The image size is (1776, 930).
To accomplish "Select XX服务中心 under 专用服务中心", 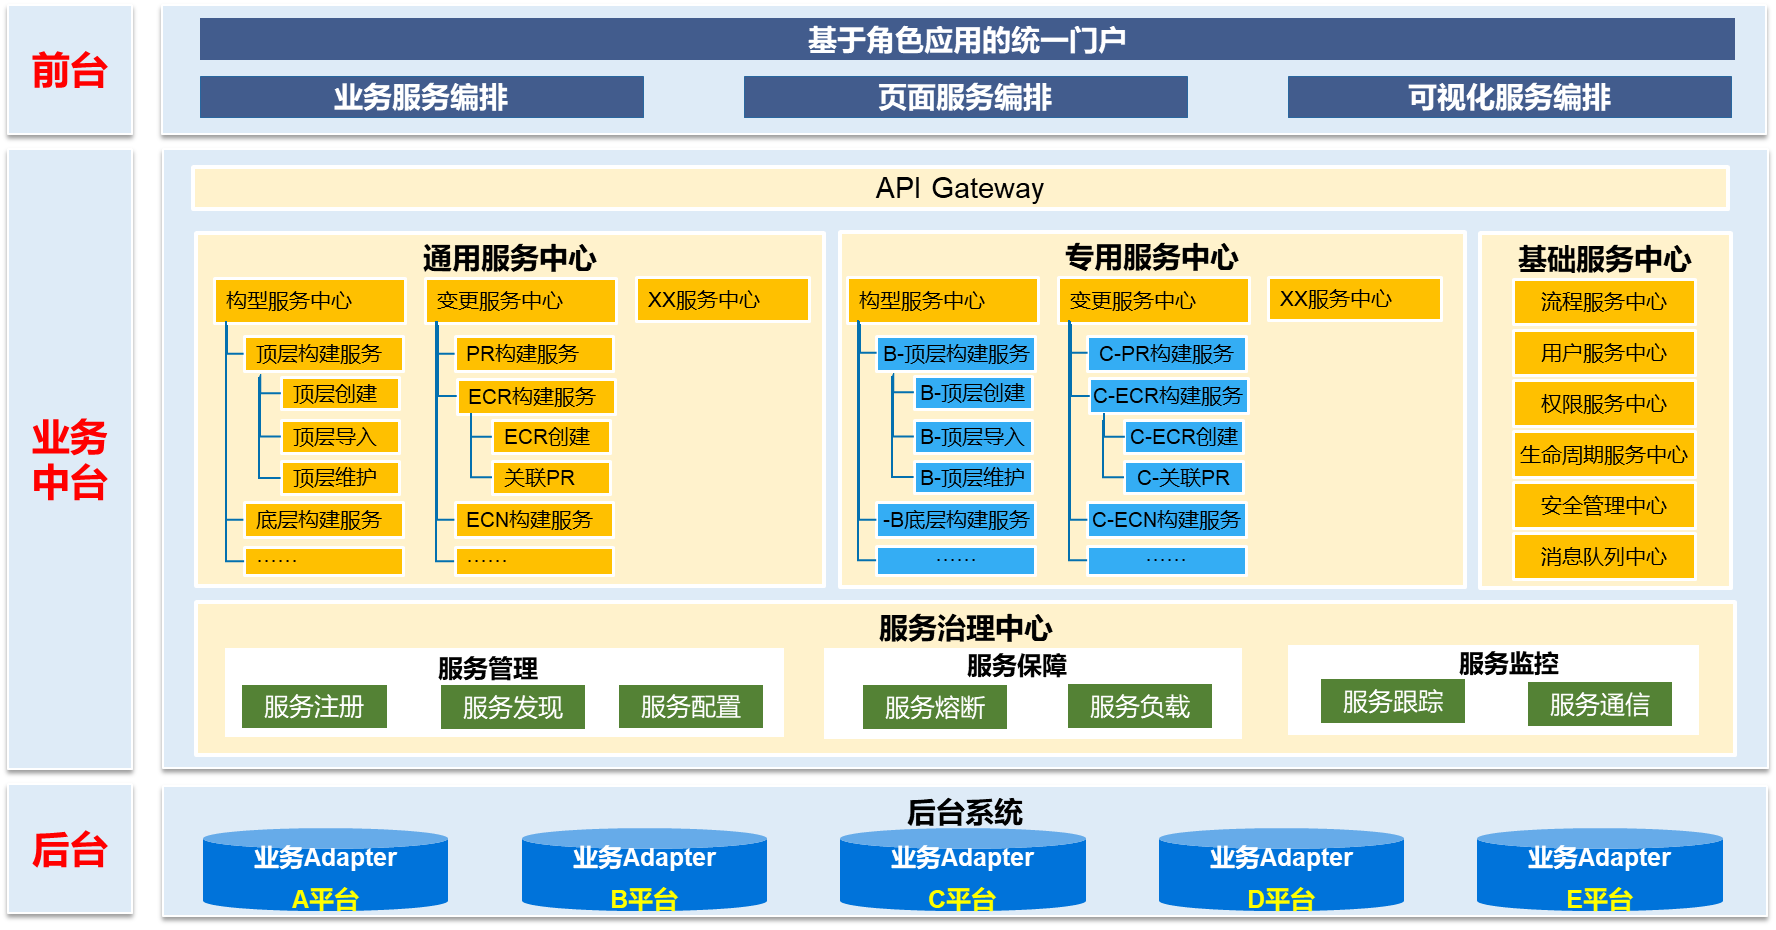I will coord(1355,299).
